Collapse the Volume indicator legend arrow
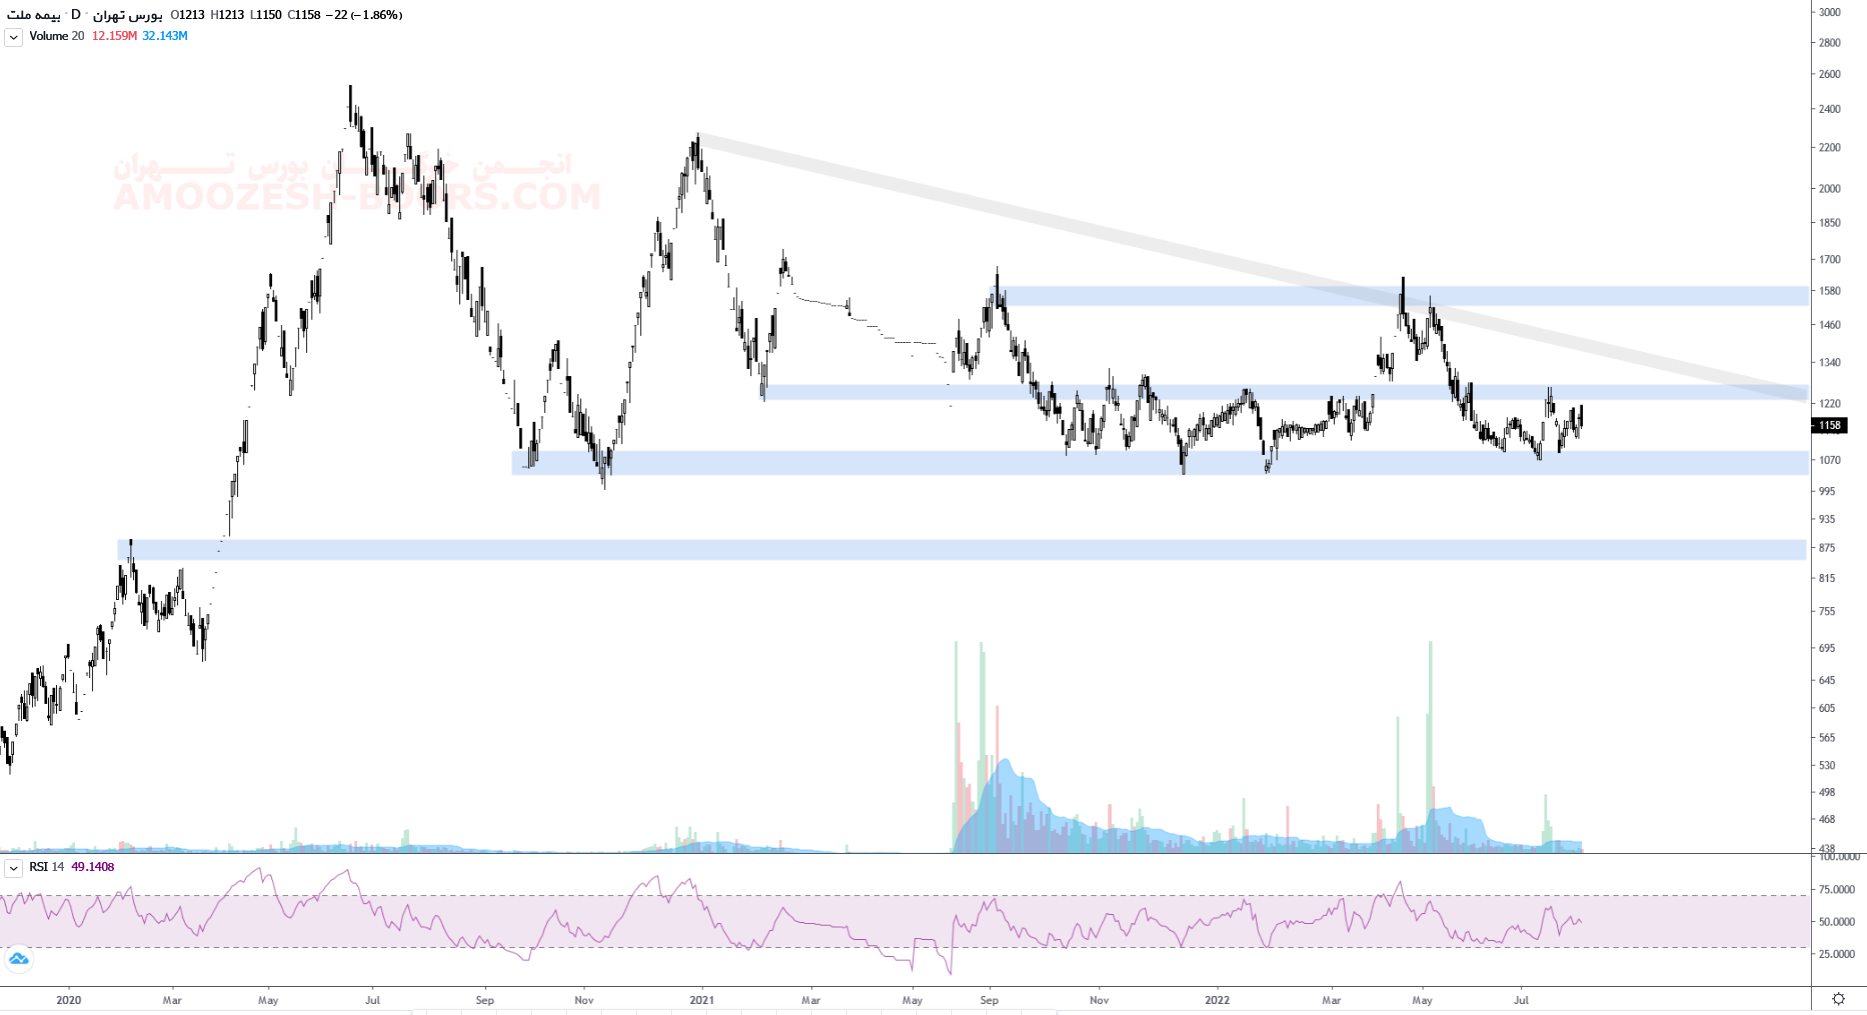 click(13, 37)
